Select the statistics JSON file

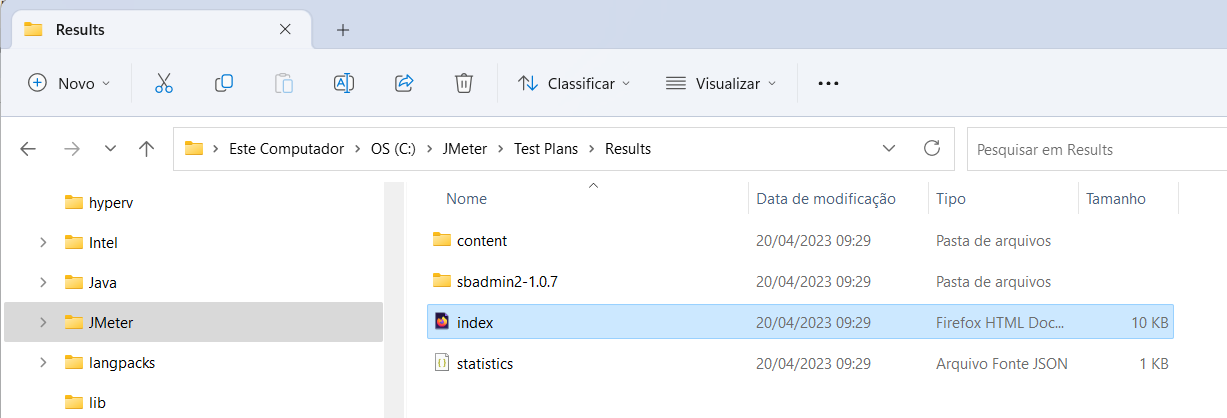point(485,364)
